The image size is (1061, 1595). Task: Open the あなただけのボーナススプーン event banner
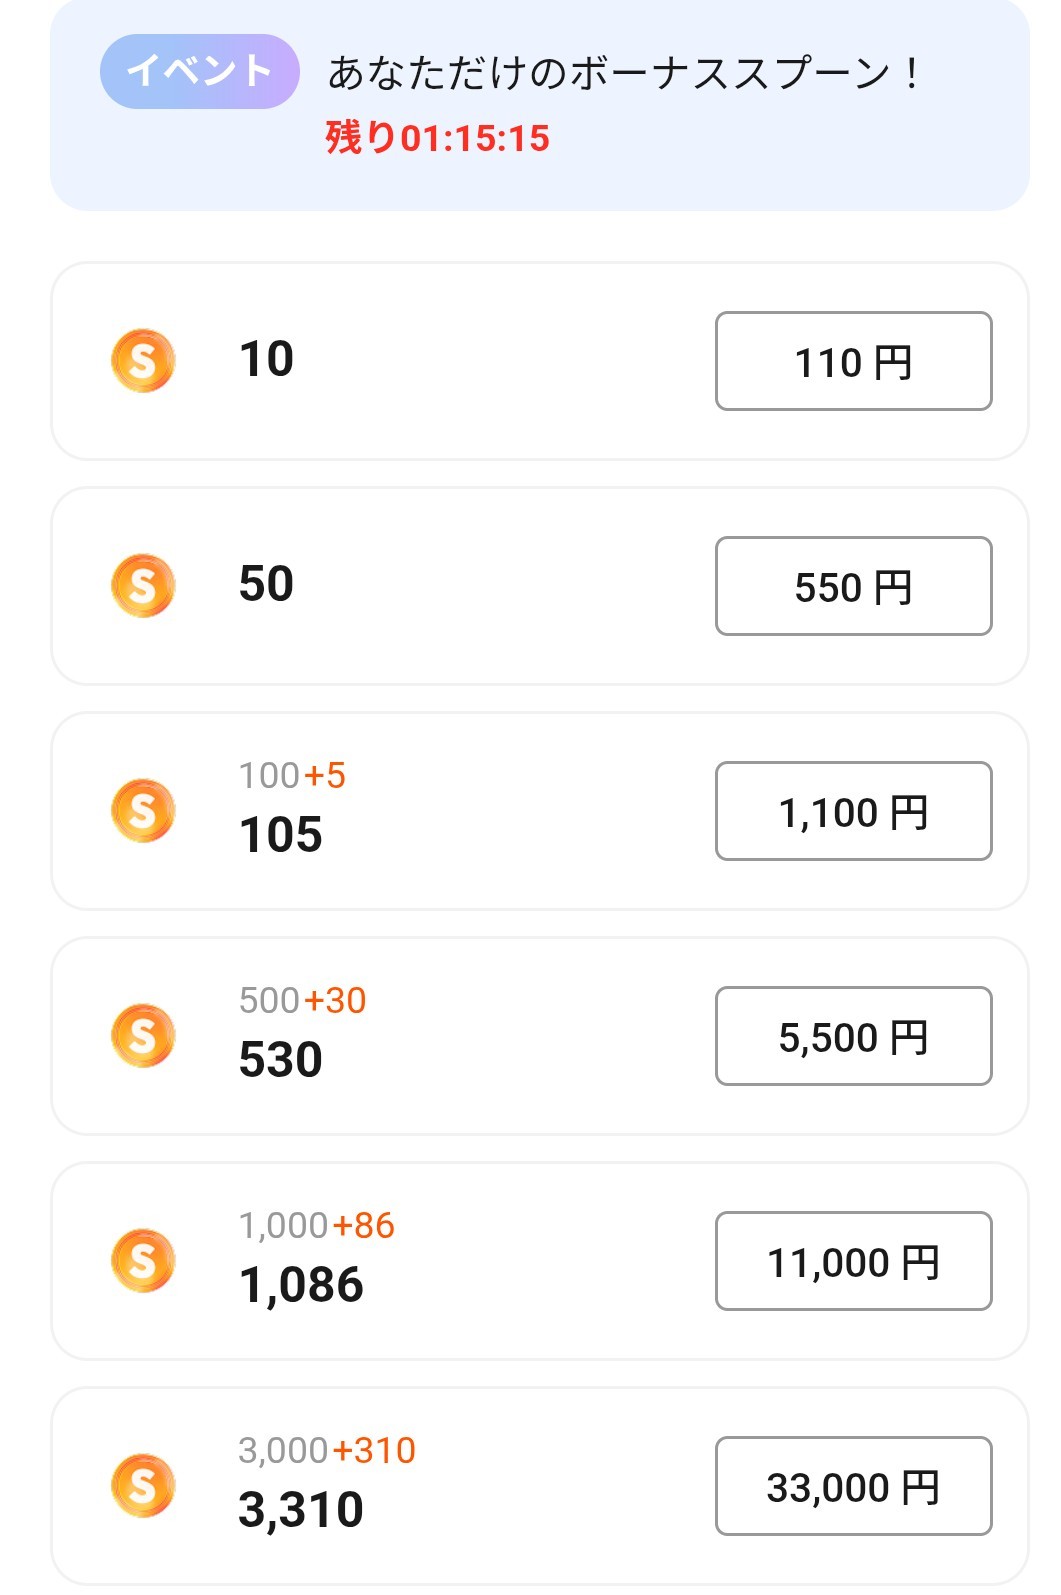coord(624,73)
